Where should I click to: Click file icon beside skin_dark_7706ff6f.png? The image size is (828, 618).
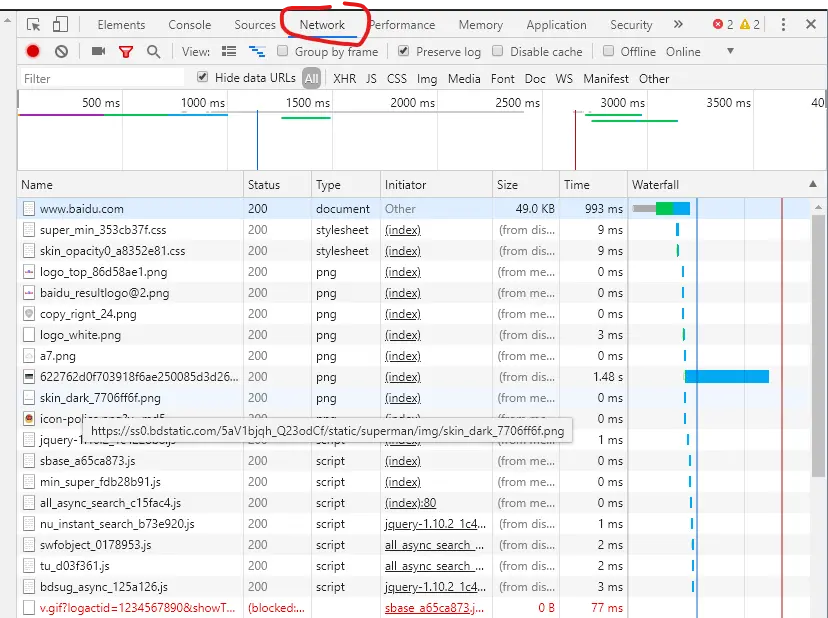coord(29,398)
